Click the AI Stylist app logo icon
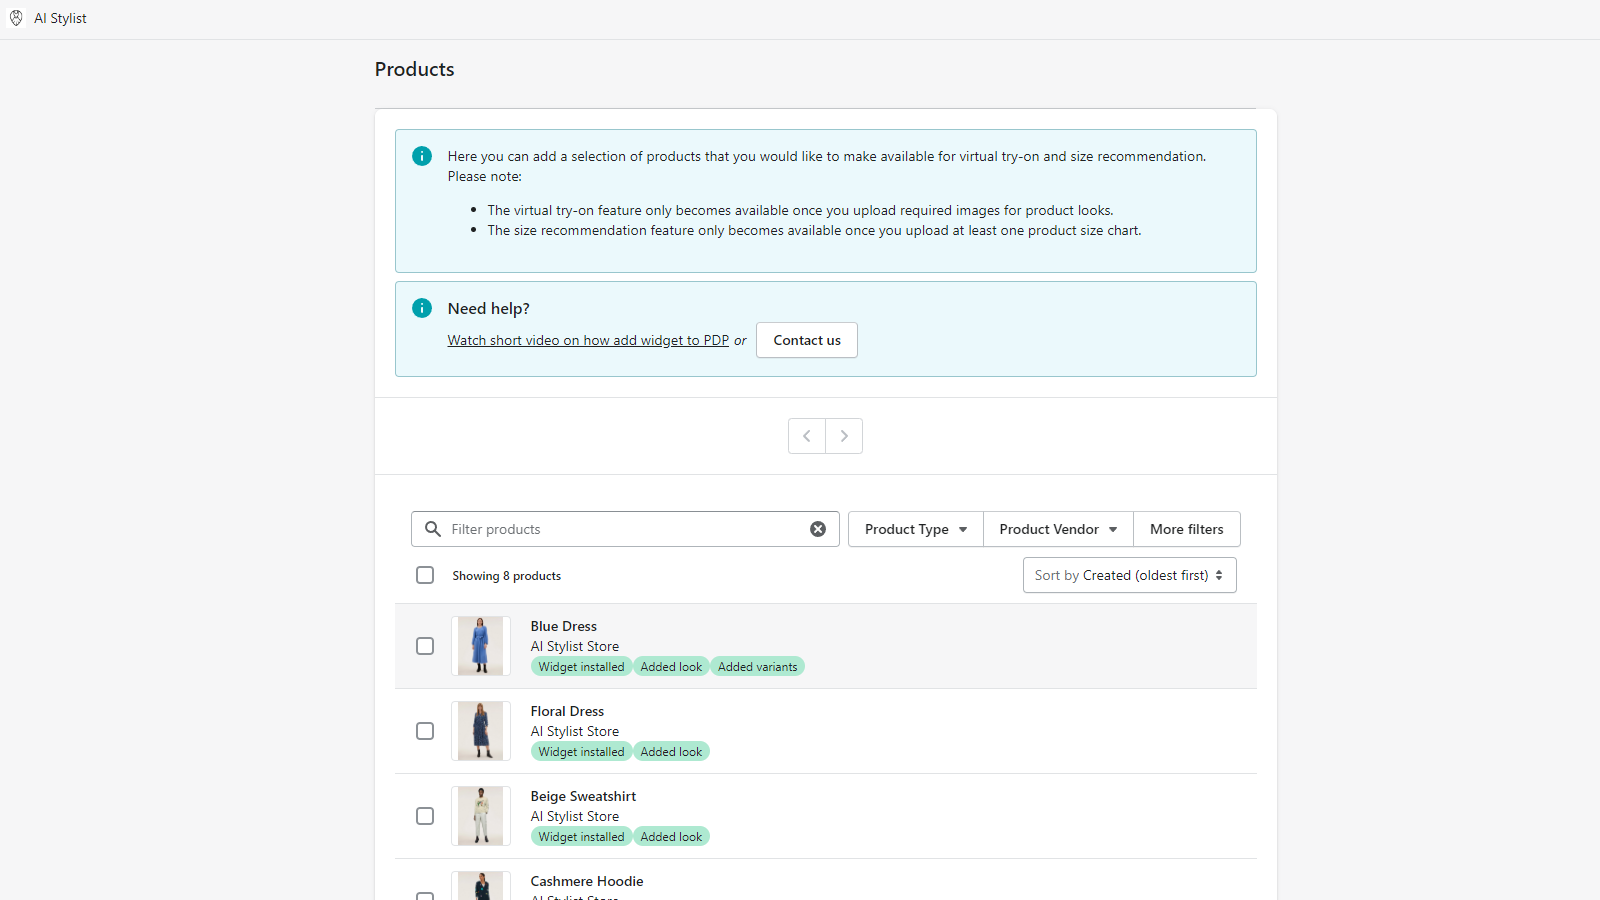Image resolution: width=1600 pixels, height=900 pixels. point(16,17)
